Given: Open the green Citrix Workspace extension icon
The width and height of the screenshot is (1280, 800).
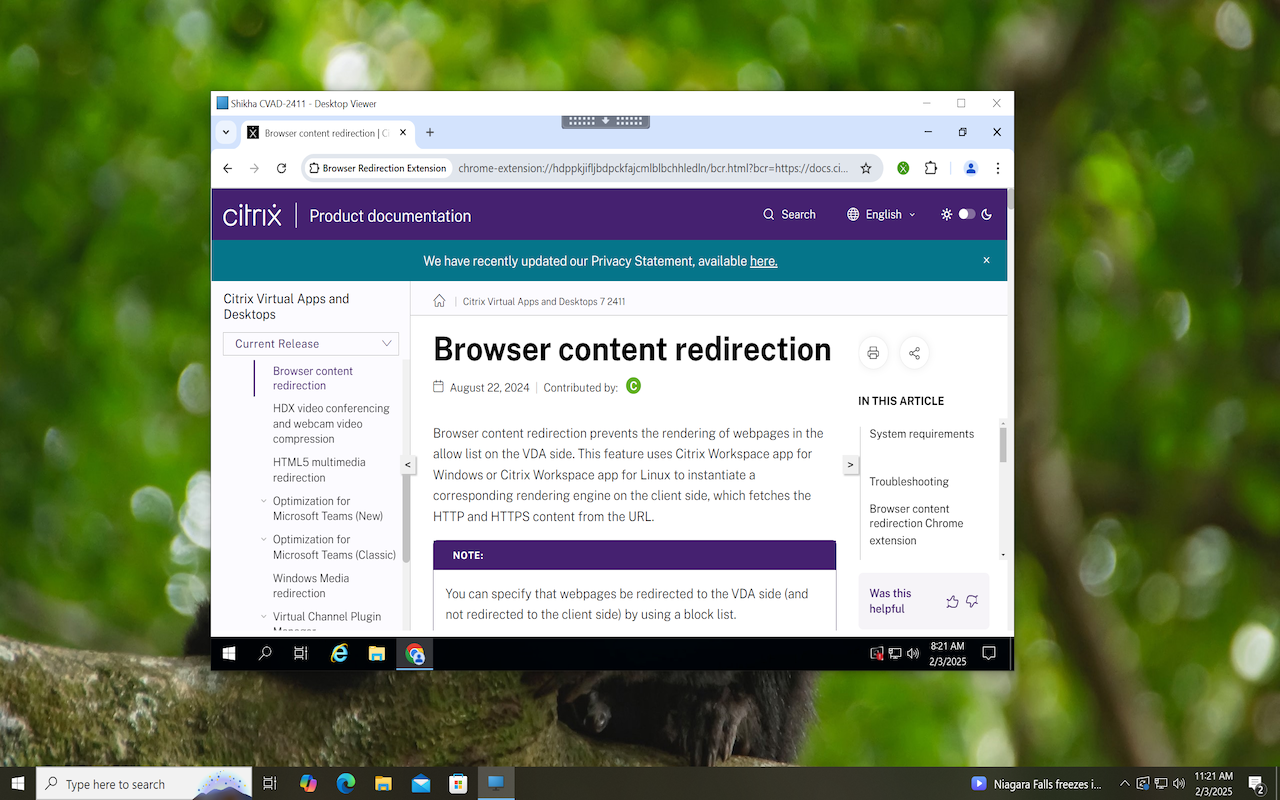Looking at the screenshot, I should (x=902, y=168).
